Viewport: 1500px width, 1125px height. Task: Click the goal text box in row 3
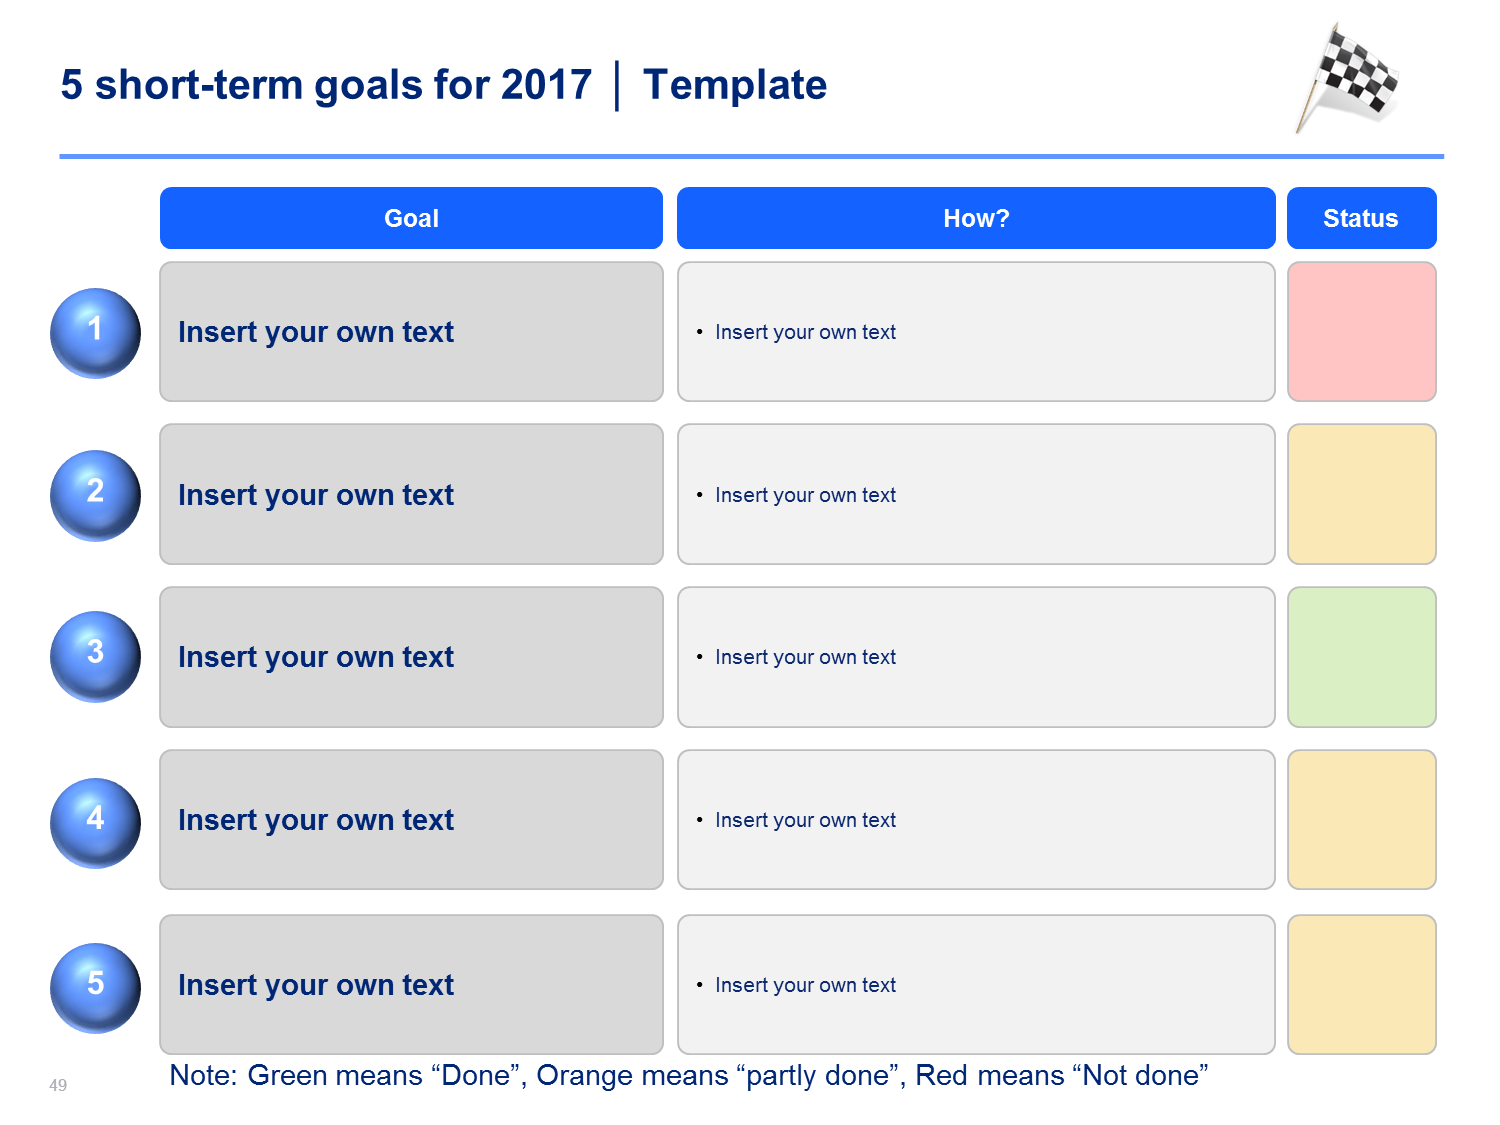pos(411,657)
